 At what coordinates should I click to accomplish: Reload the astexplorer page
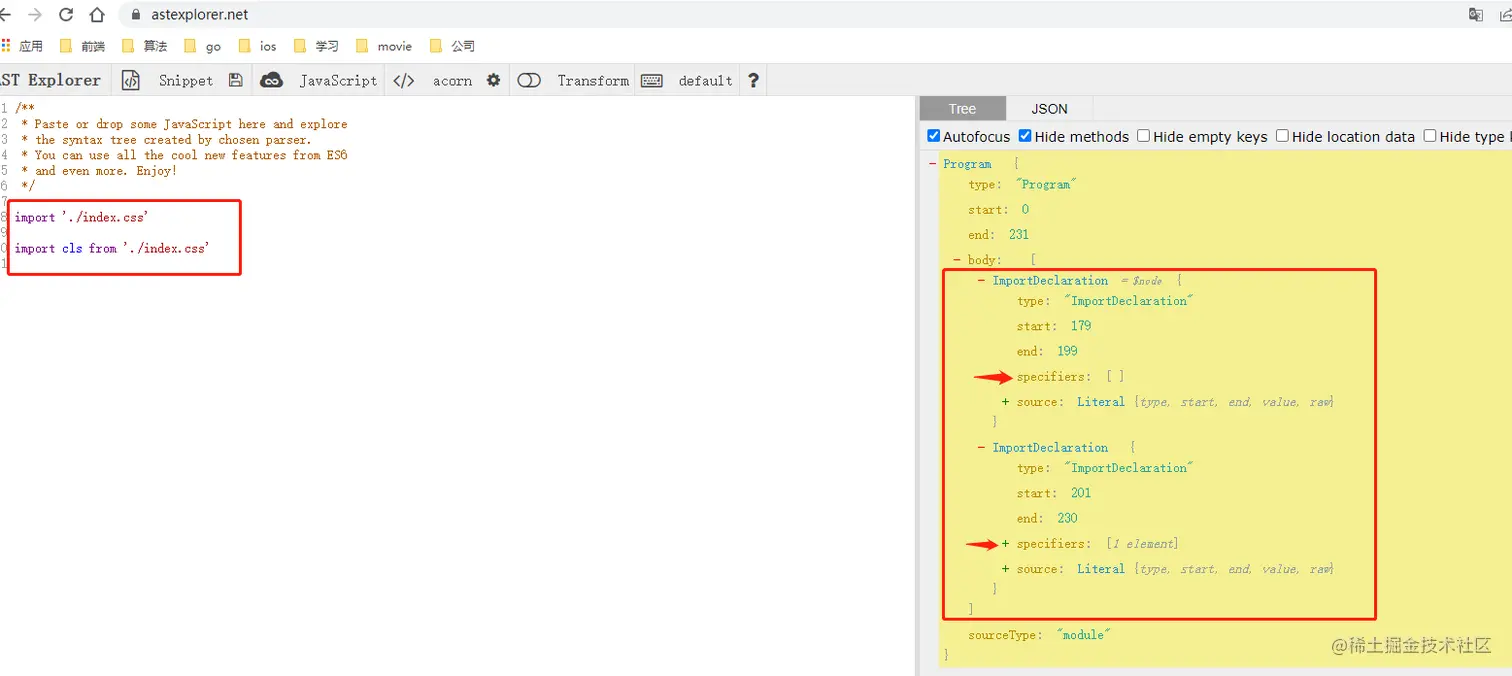66,15
